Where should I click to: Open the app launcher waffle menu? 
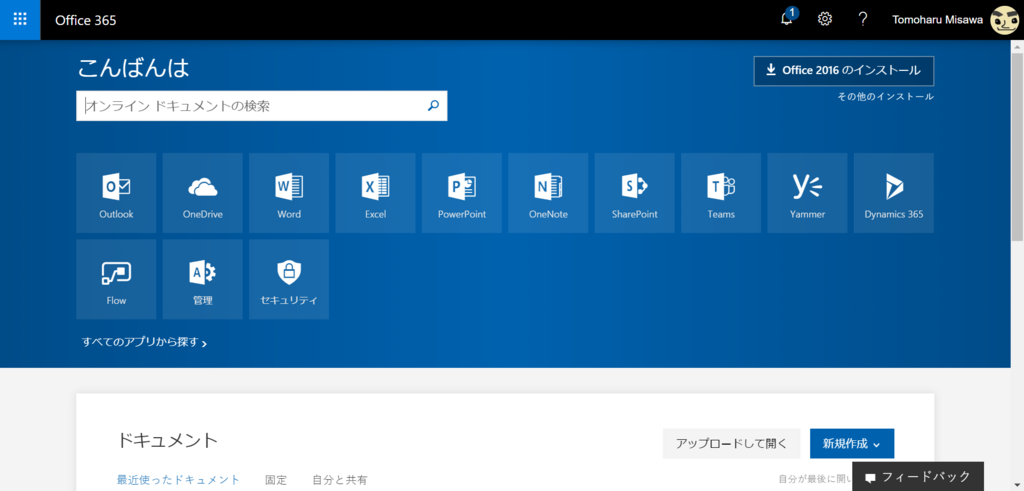click(20, 20)
